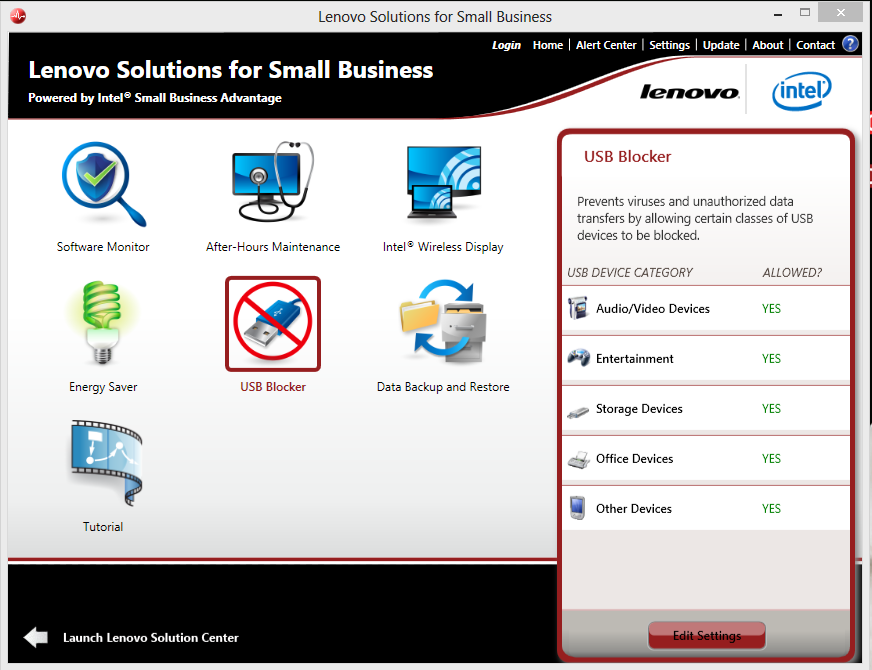Image resolution: width=872 pixels, height=670 pixels.
Task: Select the USB Blocker icon
Action: tap(273, 324)
